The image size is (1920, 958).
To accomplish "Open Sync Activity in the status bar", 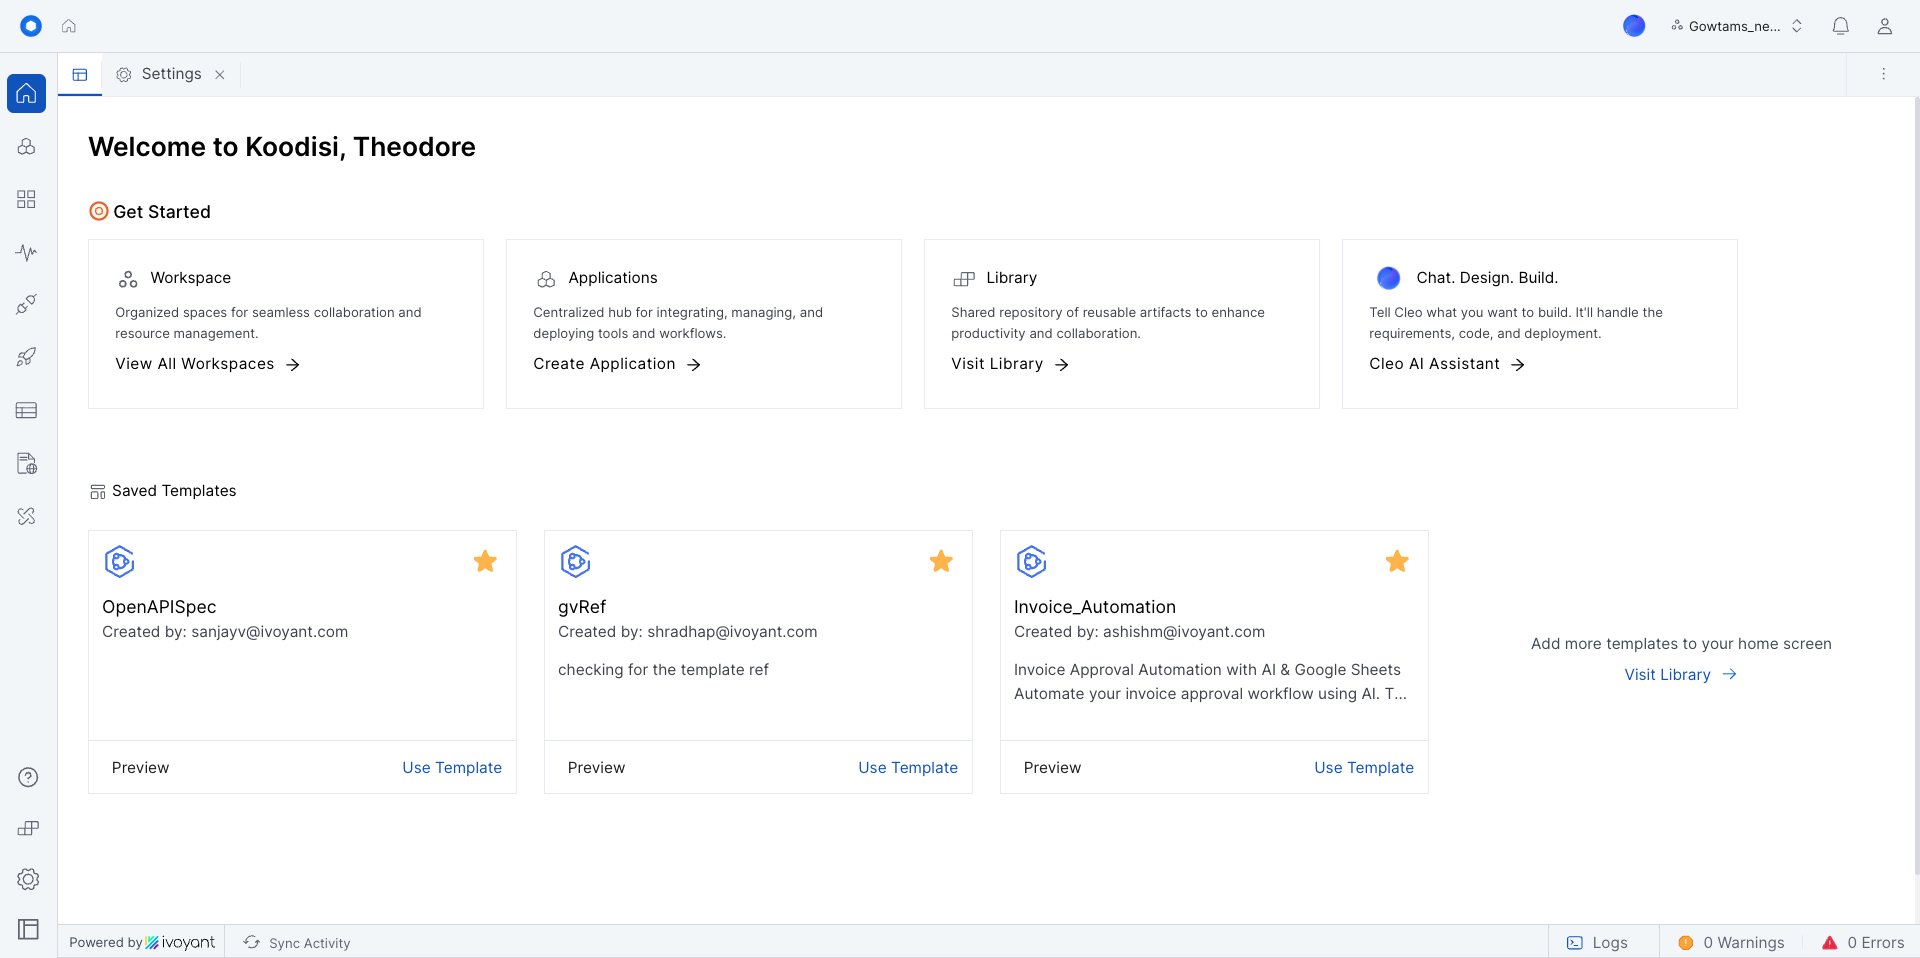I will pyautogui.click(x=297, y=943).
